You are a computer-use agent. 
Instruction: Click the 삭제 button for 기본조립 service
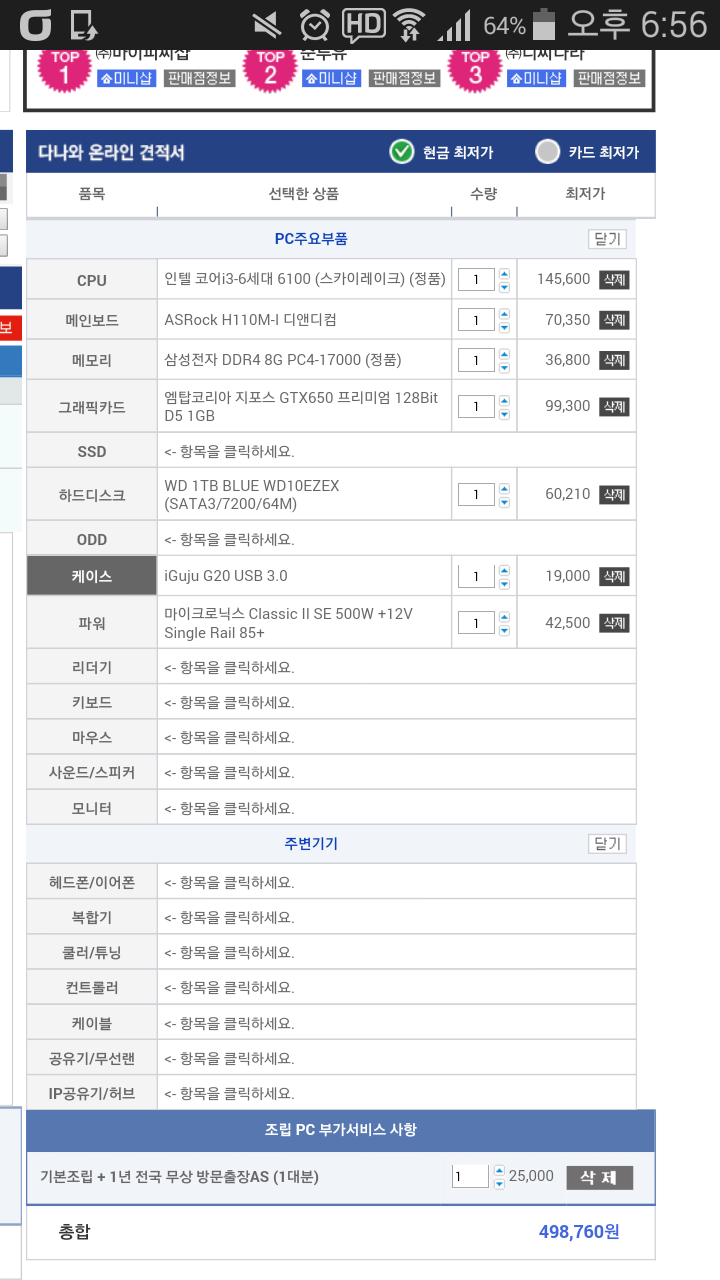pos(599,1177)
